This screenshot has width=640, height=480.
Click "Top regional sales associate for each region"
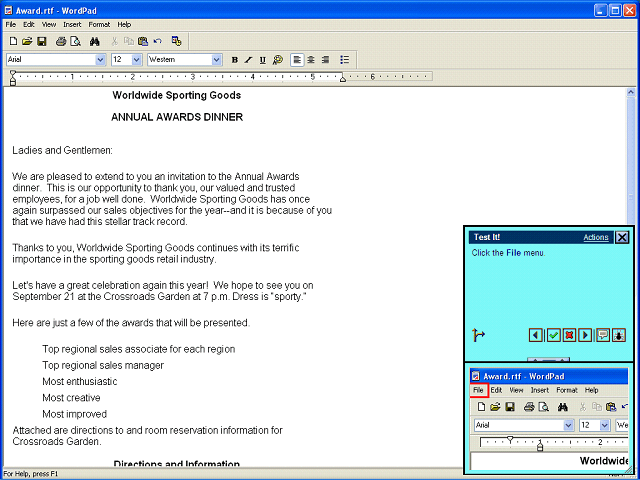[x=139, y=349]
